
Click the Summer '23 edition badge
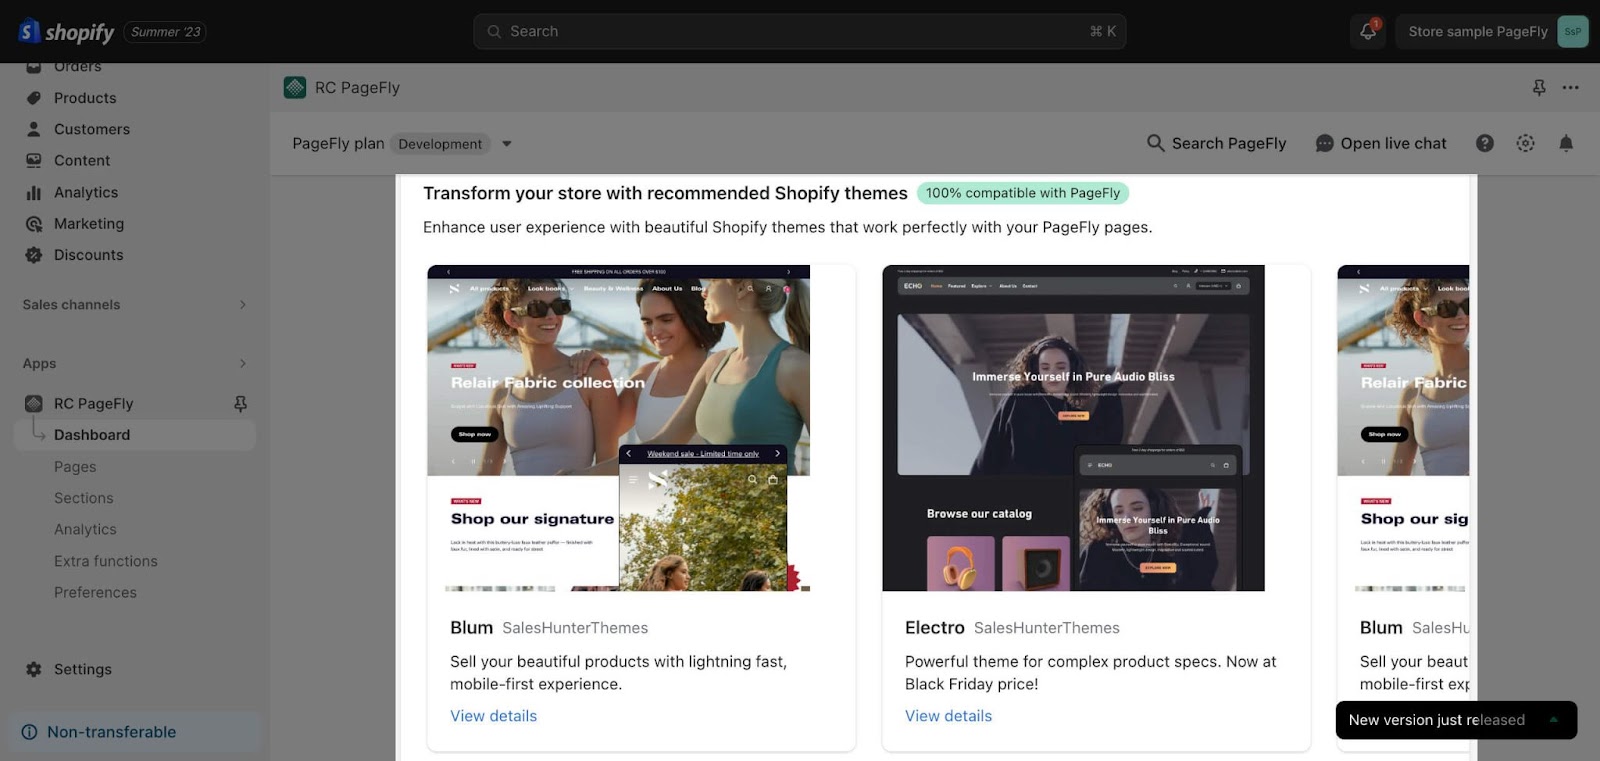tap(166, 32)
